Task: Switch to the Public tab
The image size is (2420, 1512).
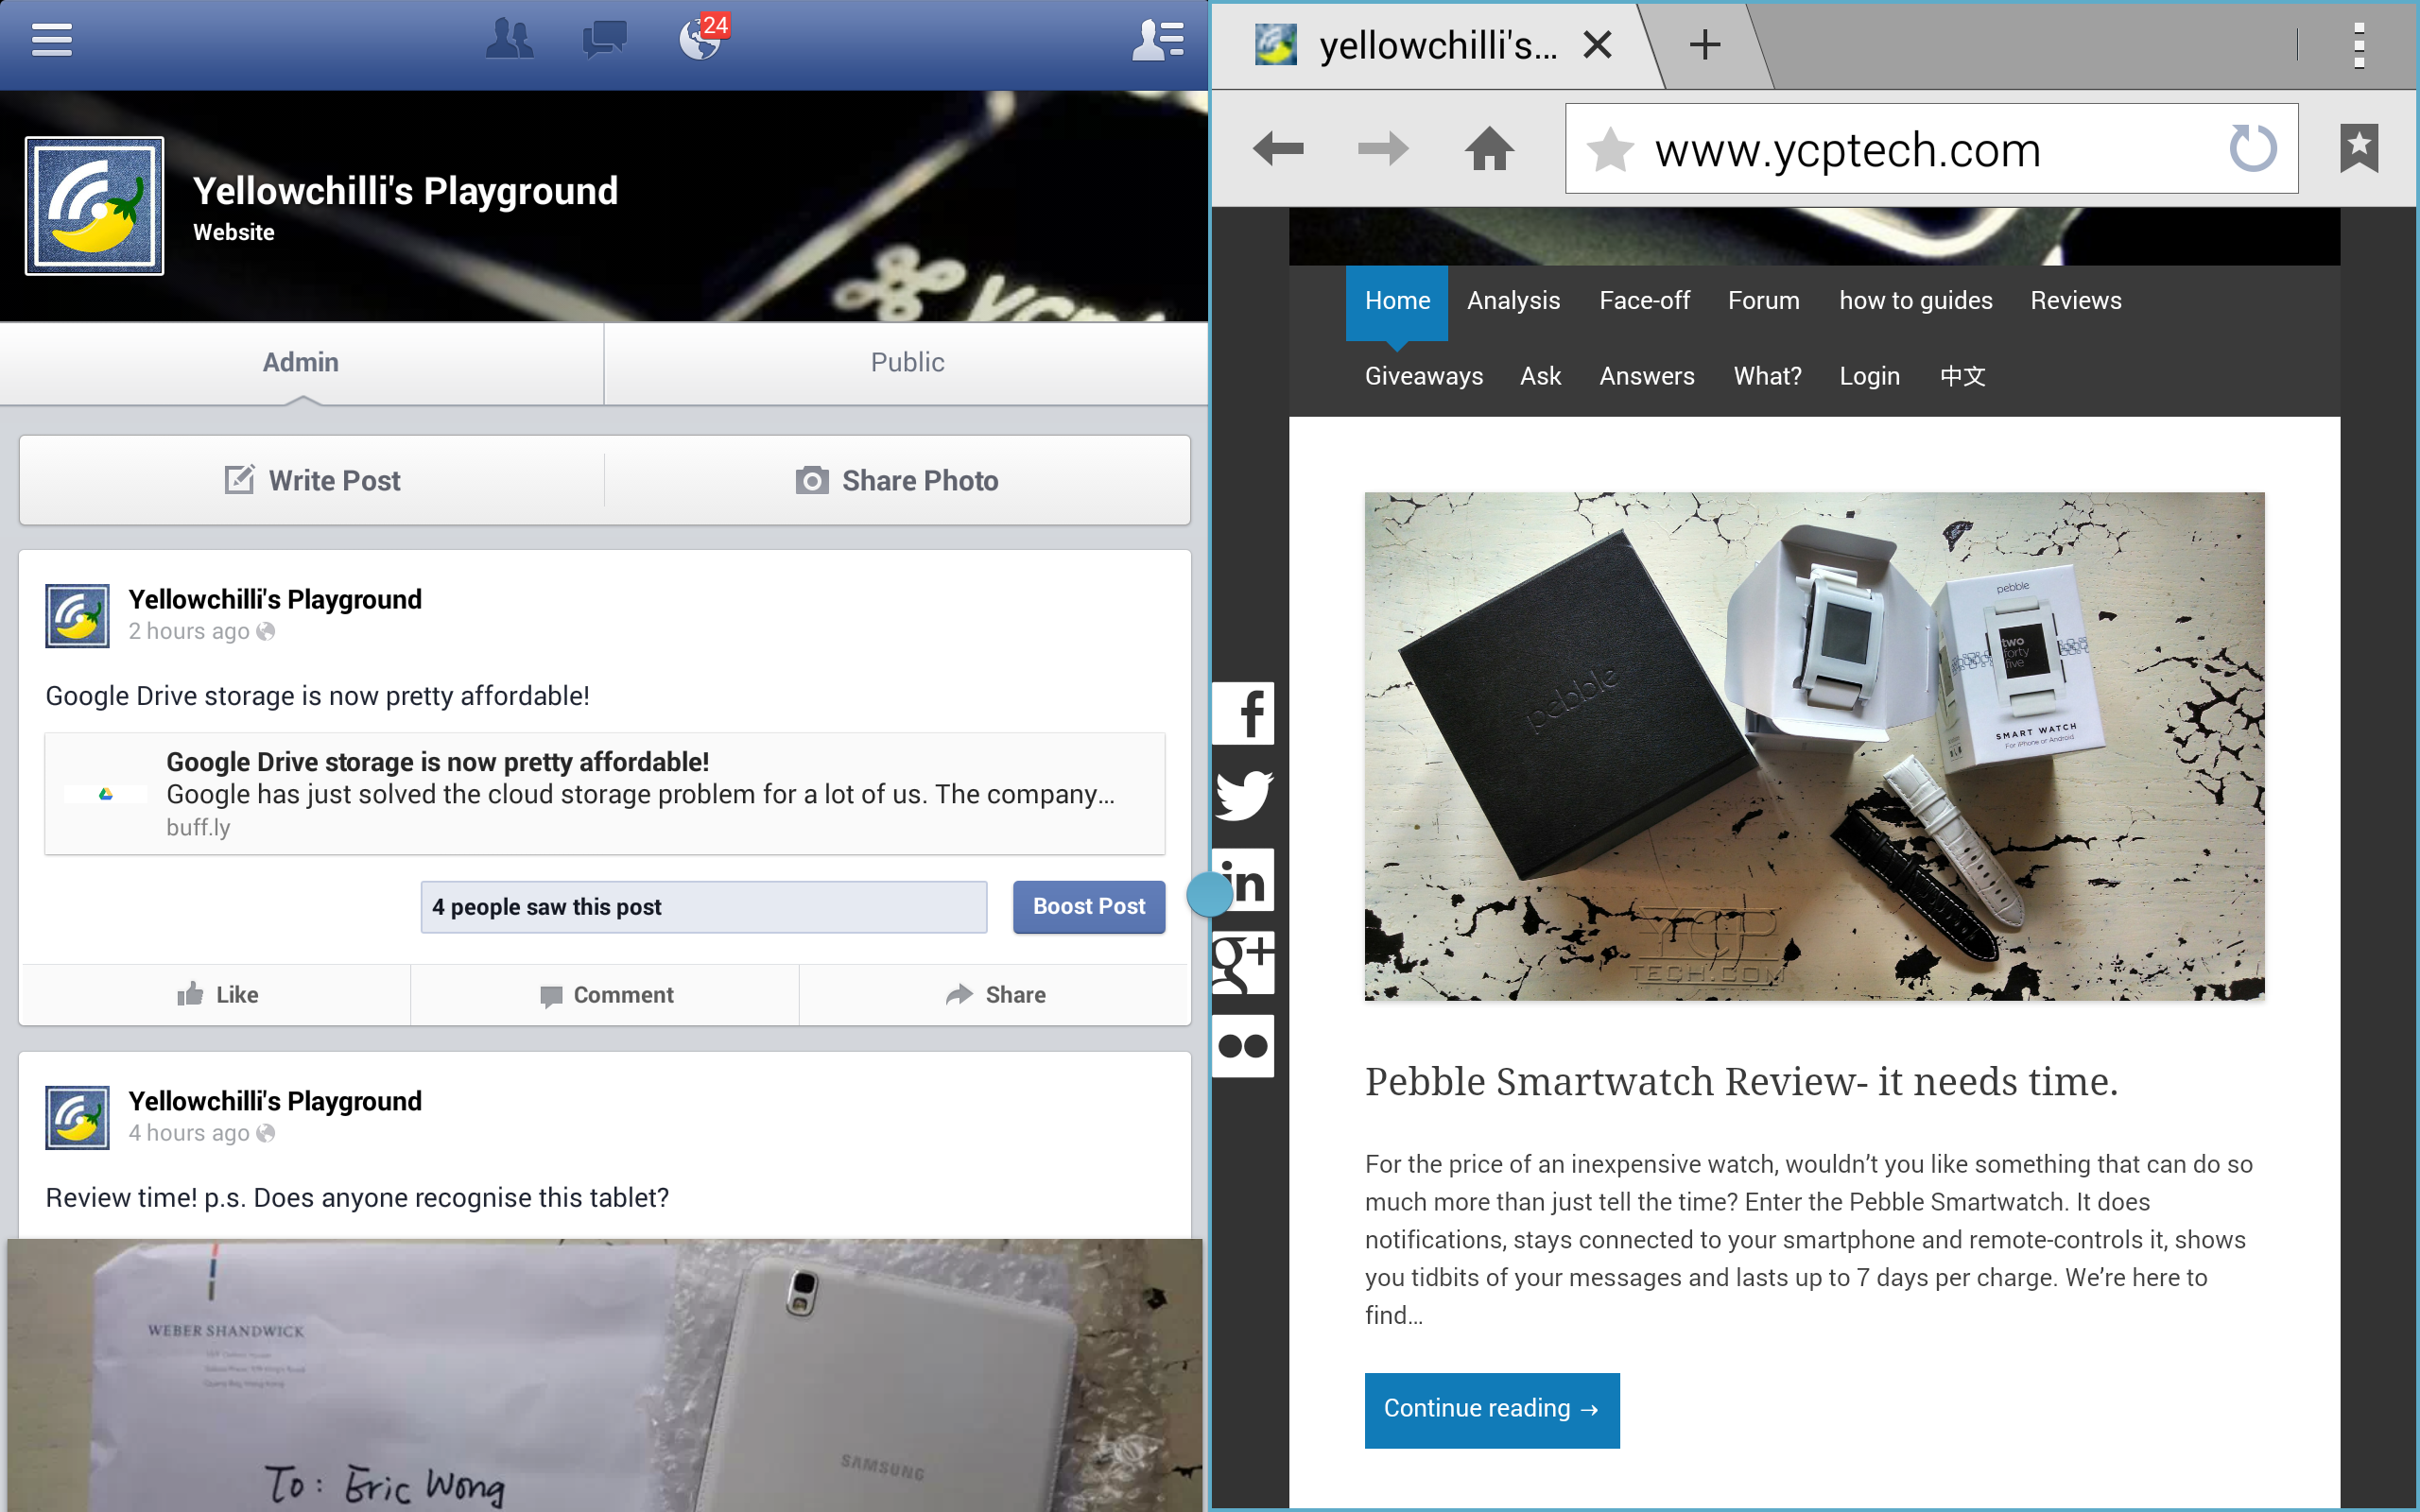Action: pos(907,362)
